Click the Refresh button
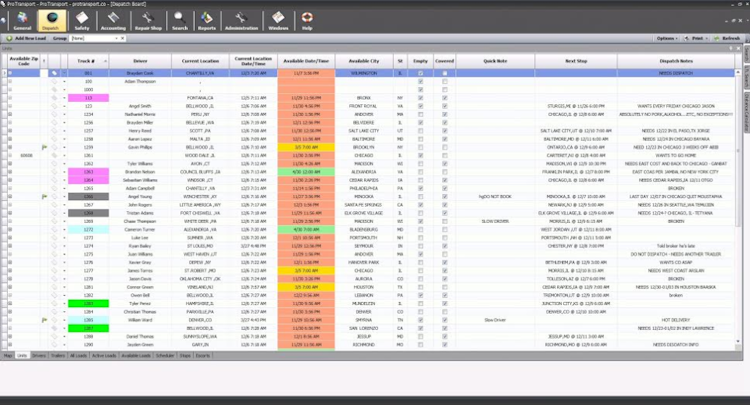Image resolution: width=750 pixels, height=405 pixels. 727,38
